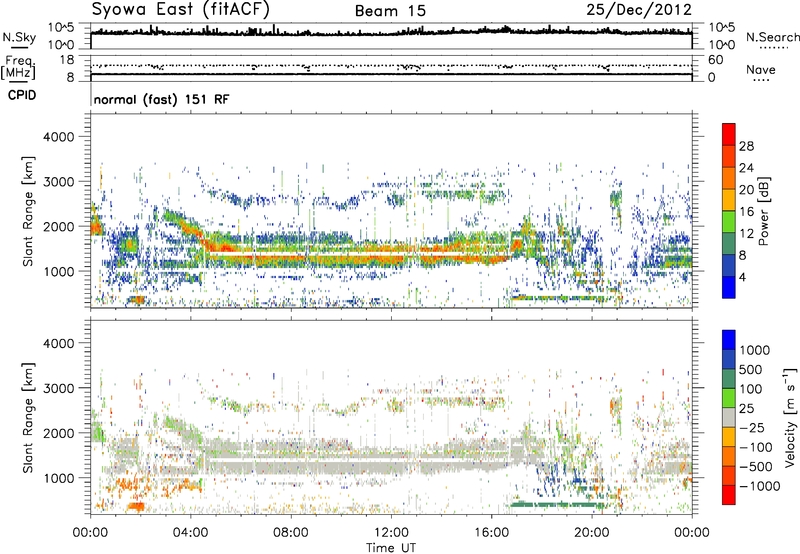Image resolution: width=800 pixels, height=554 pixels.
Task: Click the date '25/Dec/2012'
Action: pyautogui.click(x=639, y=9)
